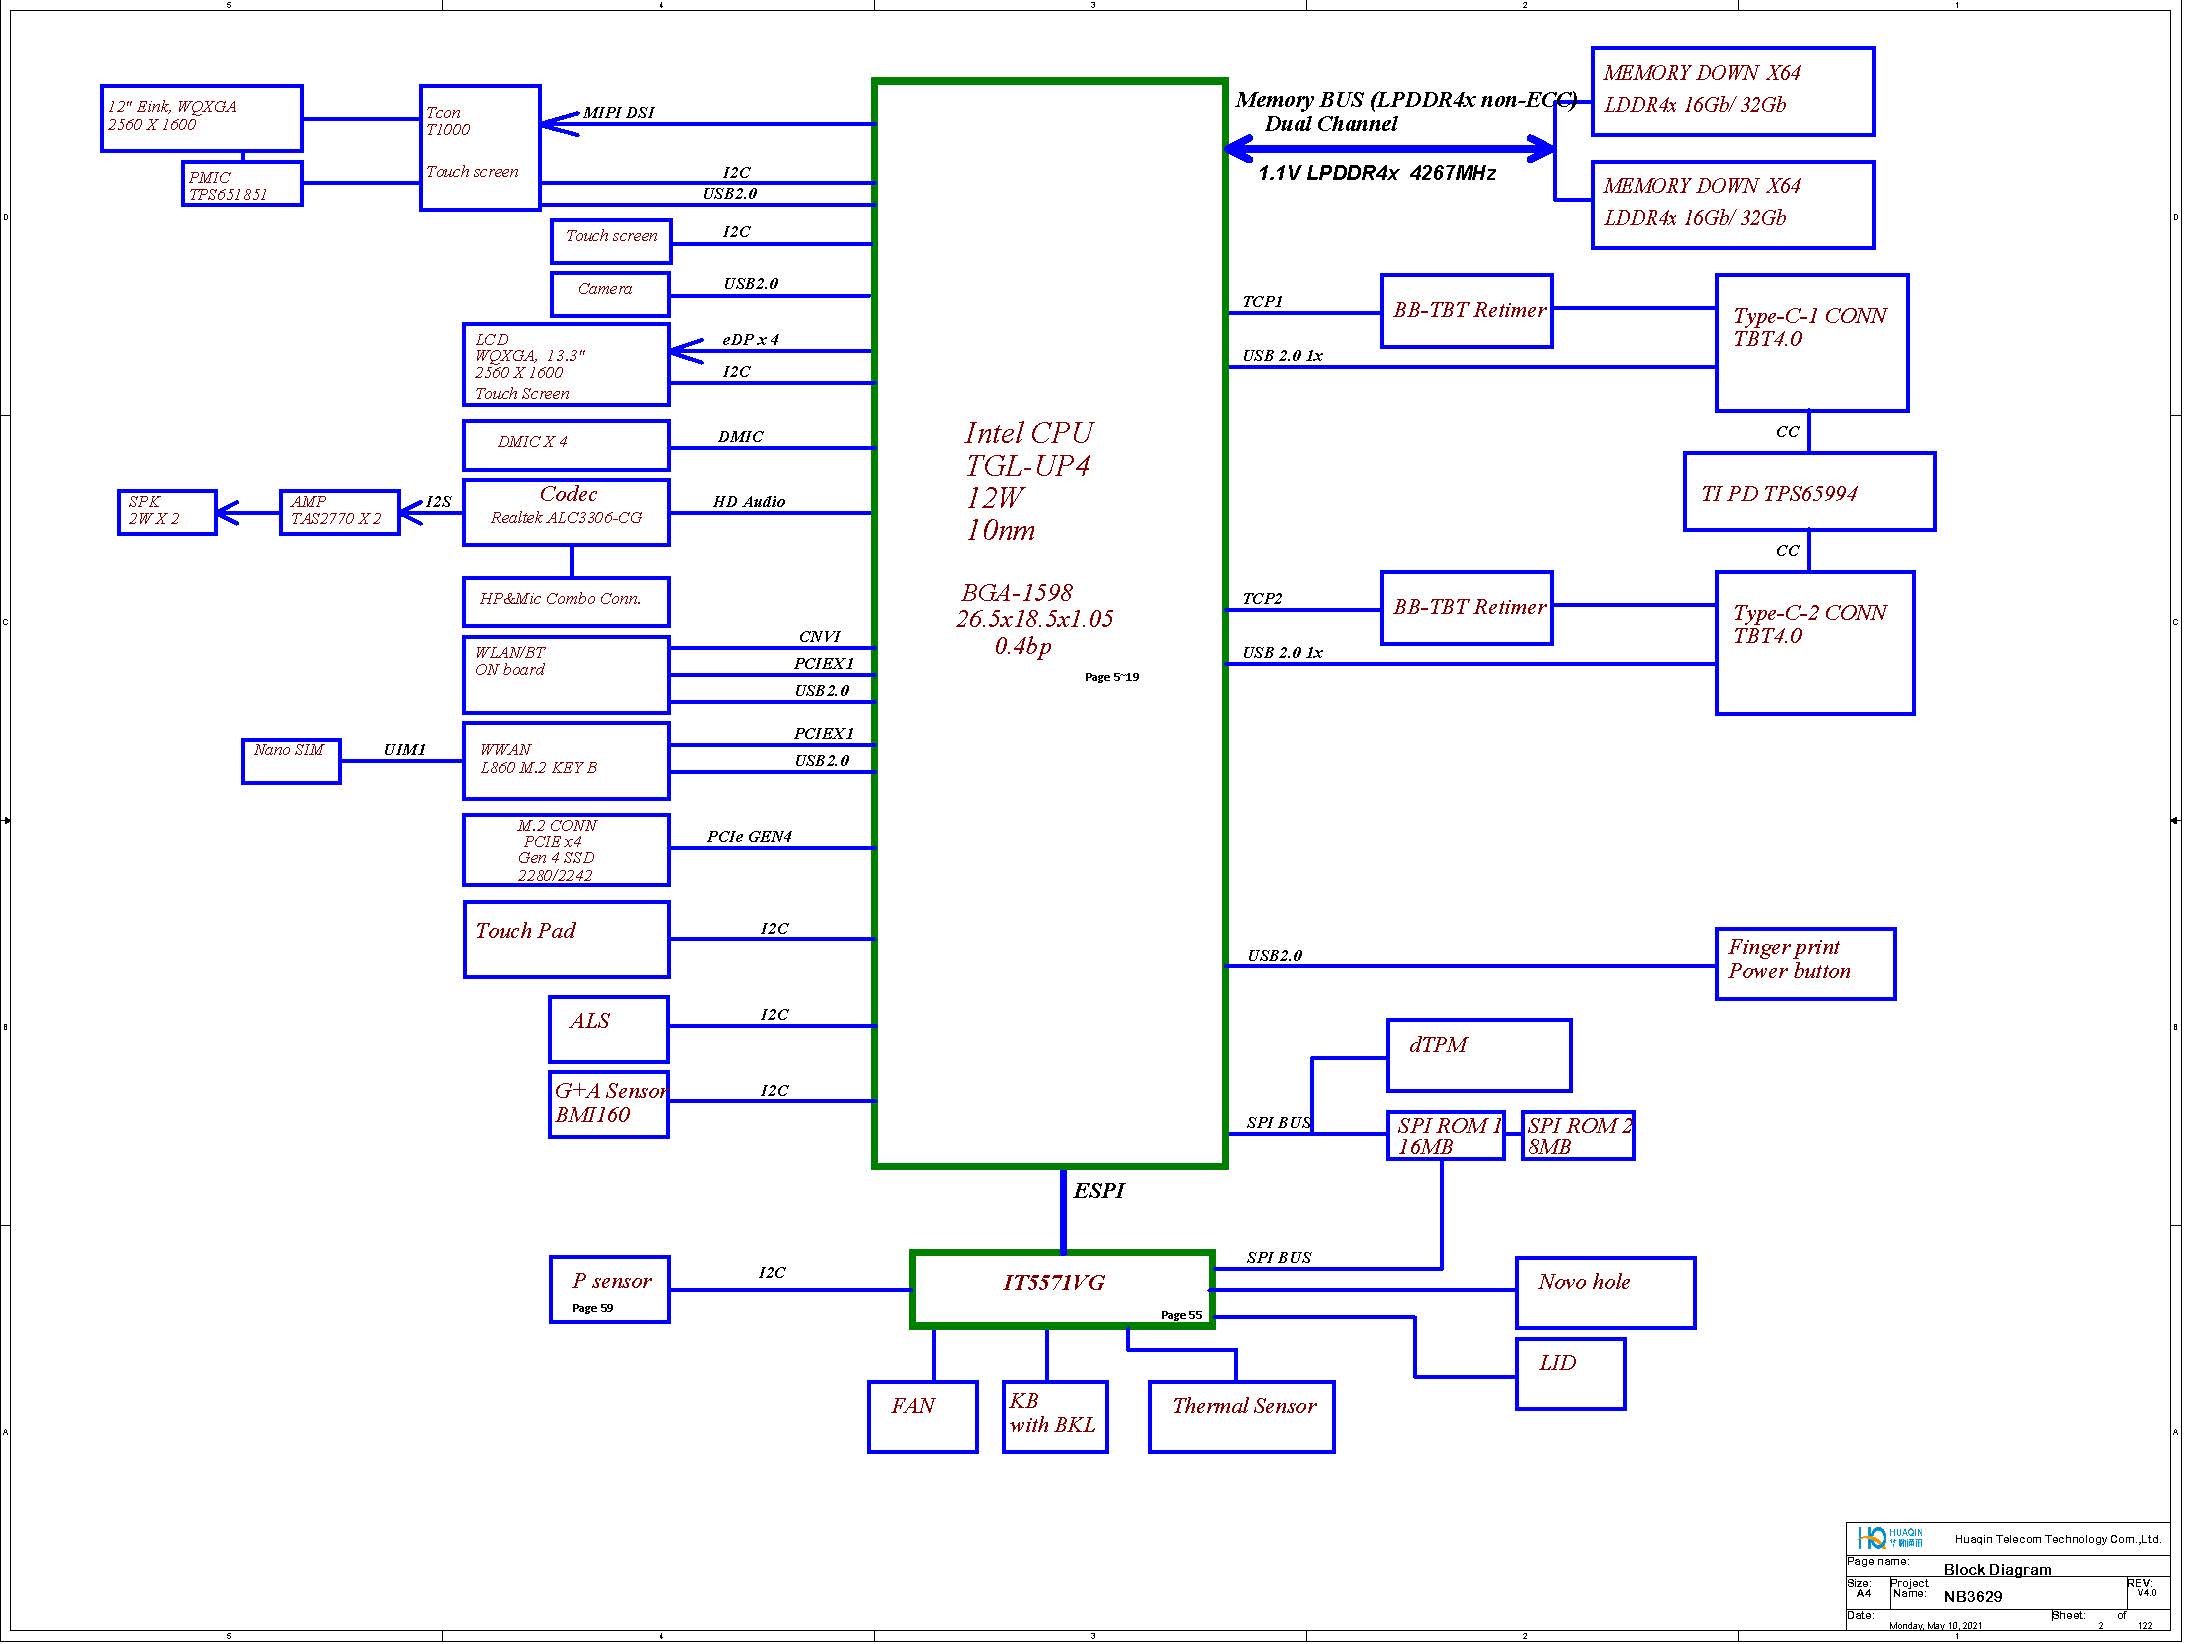Viewport: 2192px width, 1644px height.
Task: Click the WWAN L860 M.2 KEY B block
Action: tap(566, 761)
